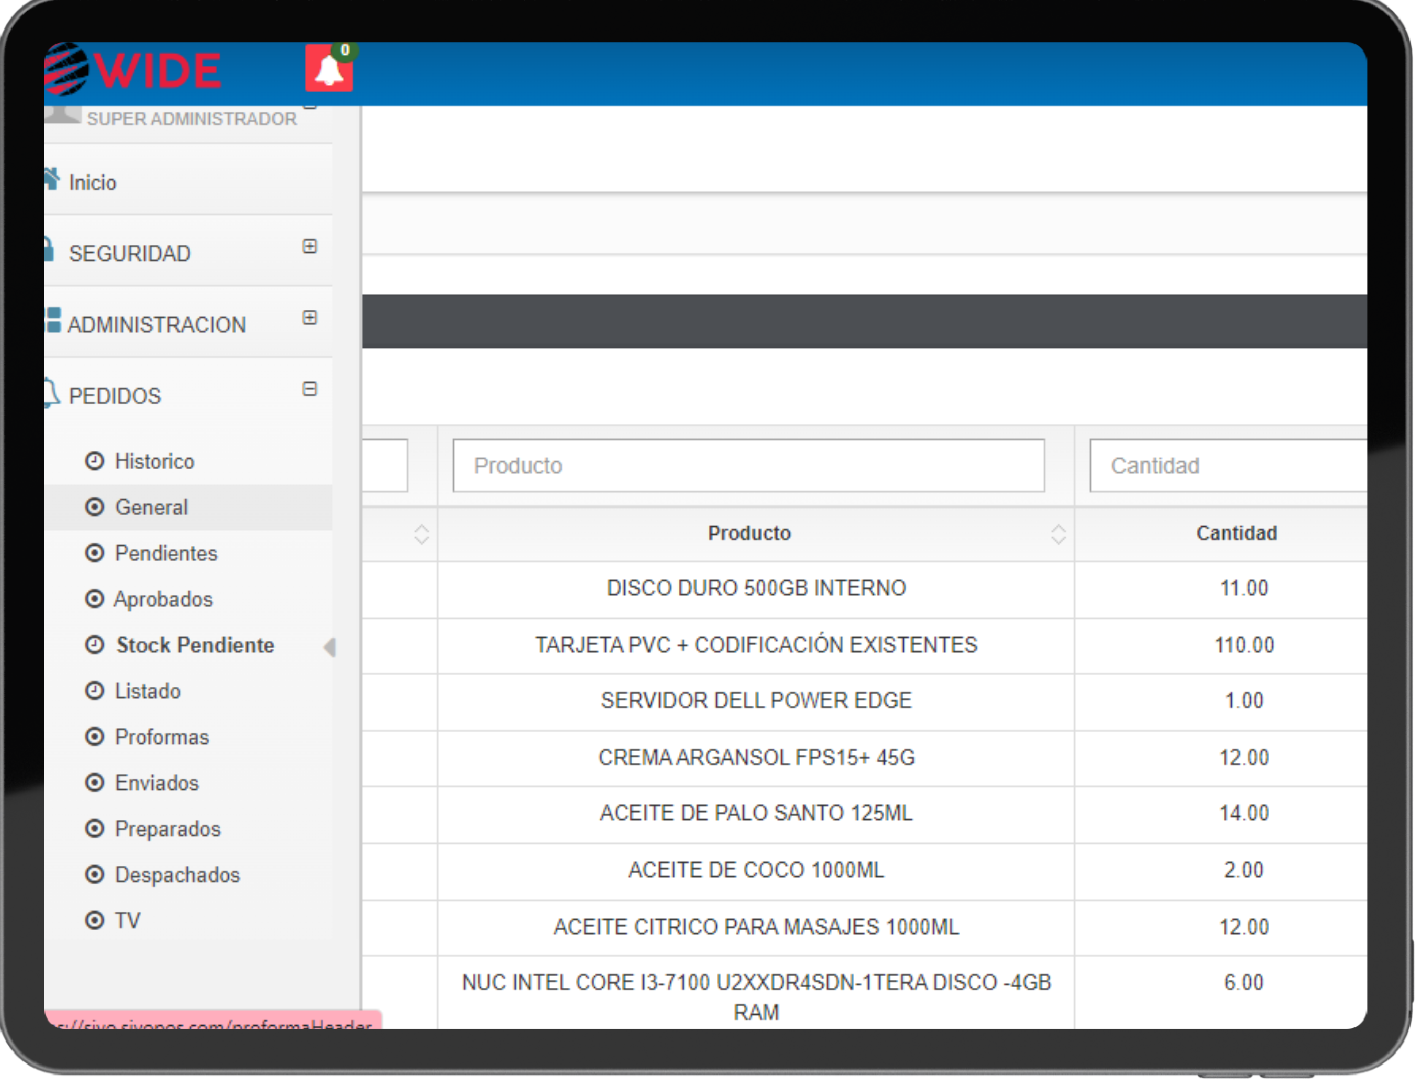
Task: Click the sidebar collapse arrow
Action: (329, 647)
